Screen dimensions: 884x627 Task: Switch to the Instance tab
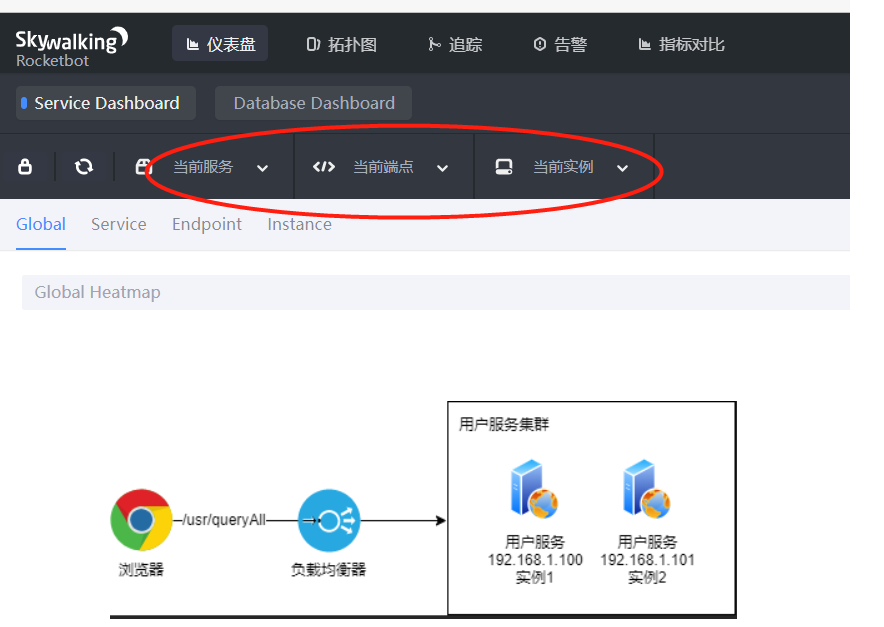click(299, 224)
